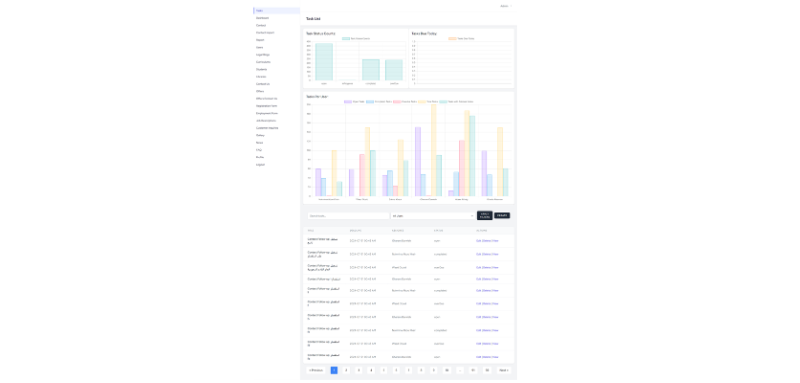Click Edit link in the first table row

pos(479,241)
